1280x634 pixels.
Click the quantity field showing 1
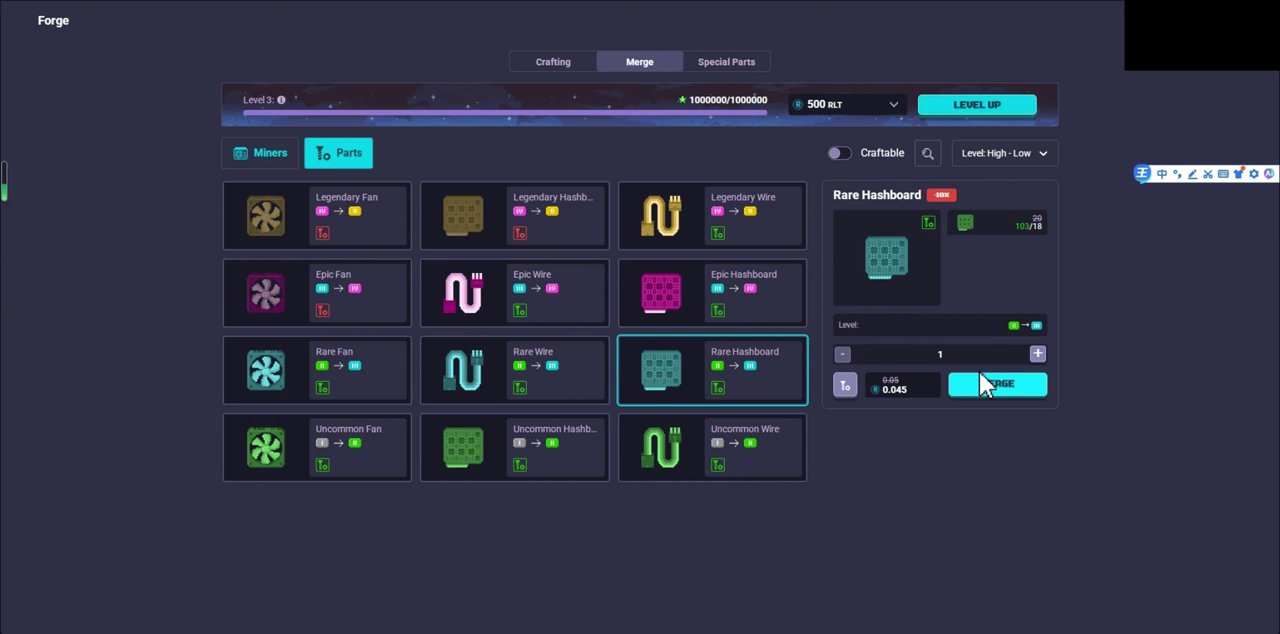click(x=940, y=354)
